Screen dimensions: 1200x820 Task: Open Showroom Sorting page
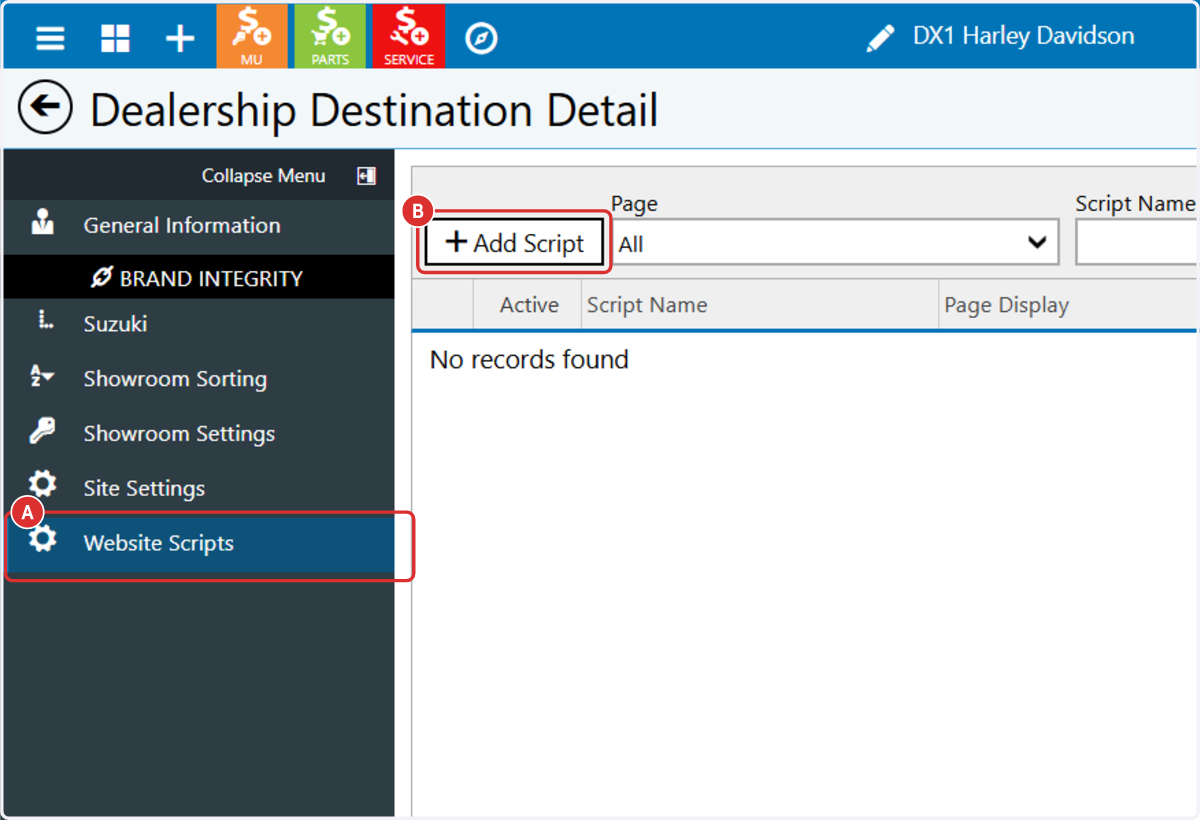point(199,379)
